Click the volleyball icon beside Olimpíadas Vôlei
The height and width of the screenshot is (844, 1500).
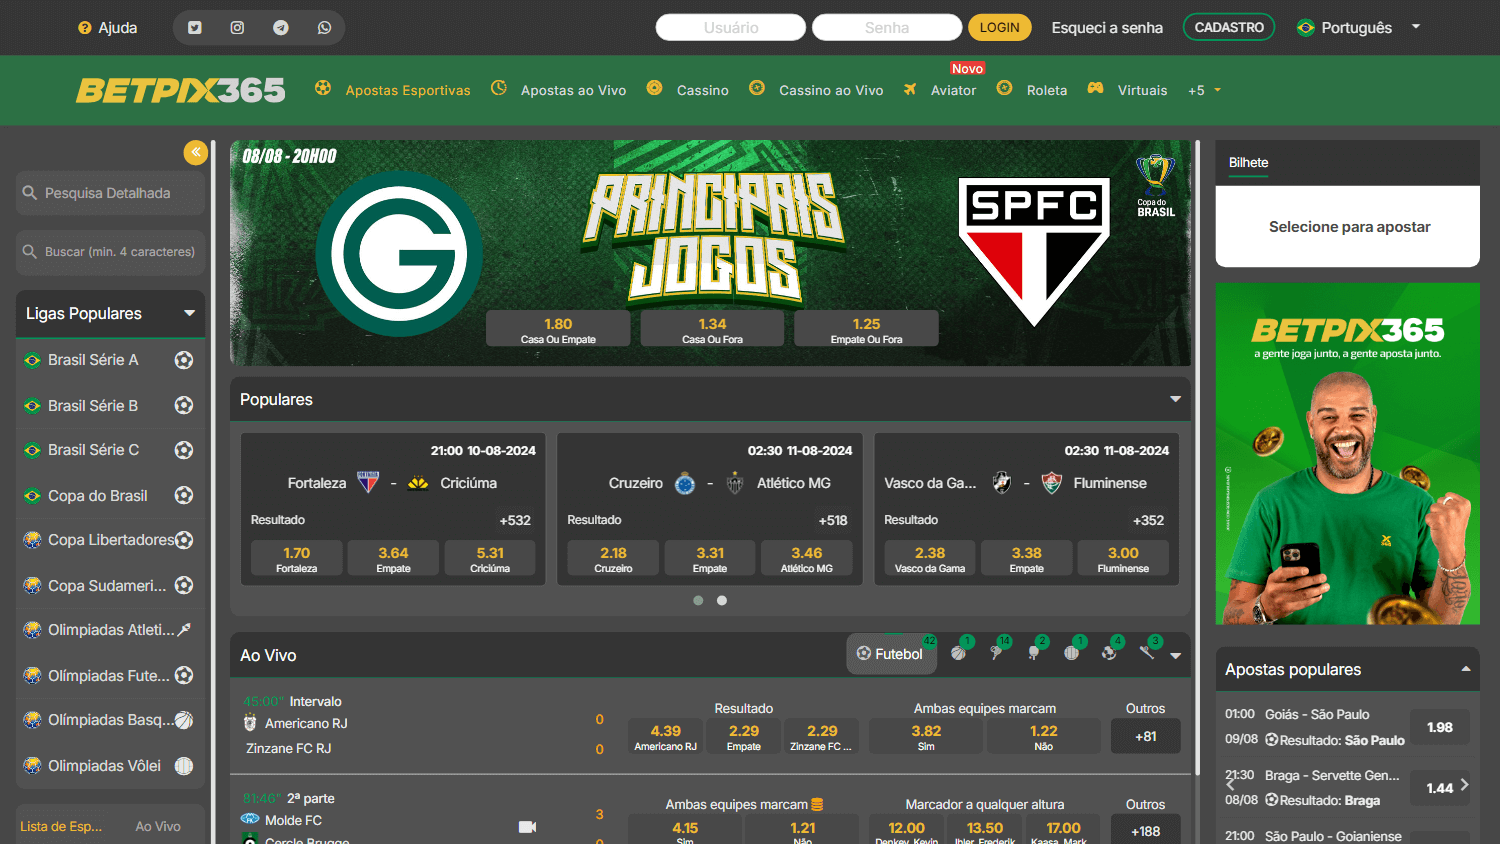tap(184, 766)
